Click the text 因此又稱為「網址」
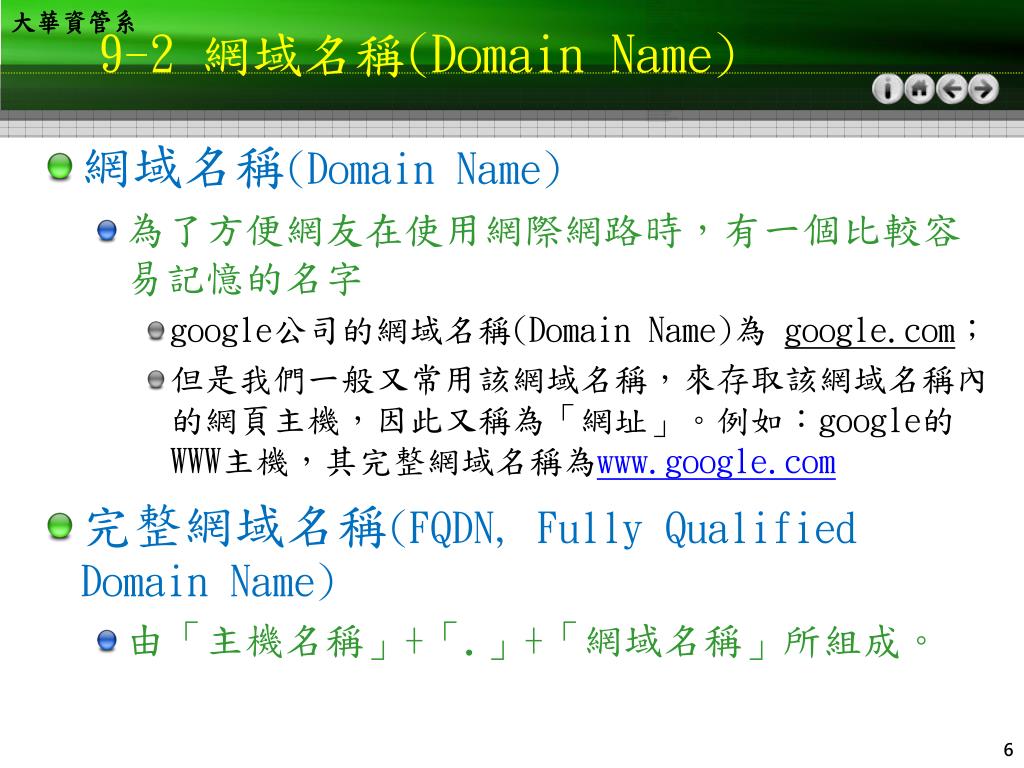 pyautogui.click(x=526, y=422)
